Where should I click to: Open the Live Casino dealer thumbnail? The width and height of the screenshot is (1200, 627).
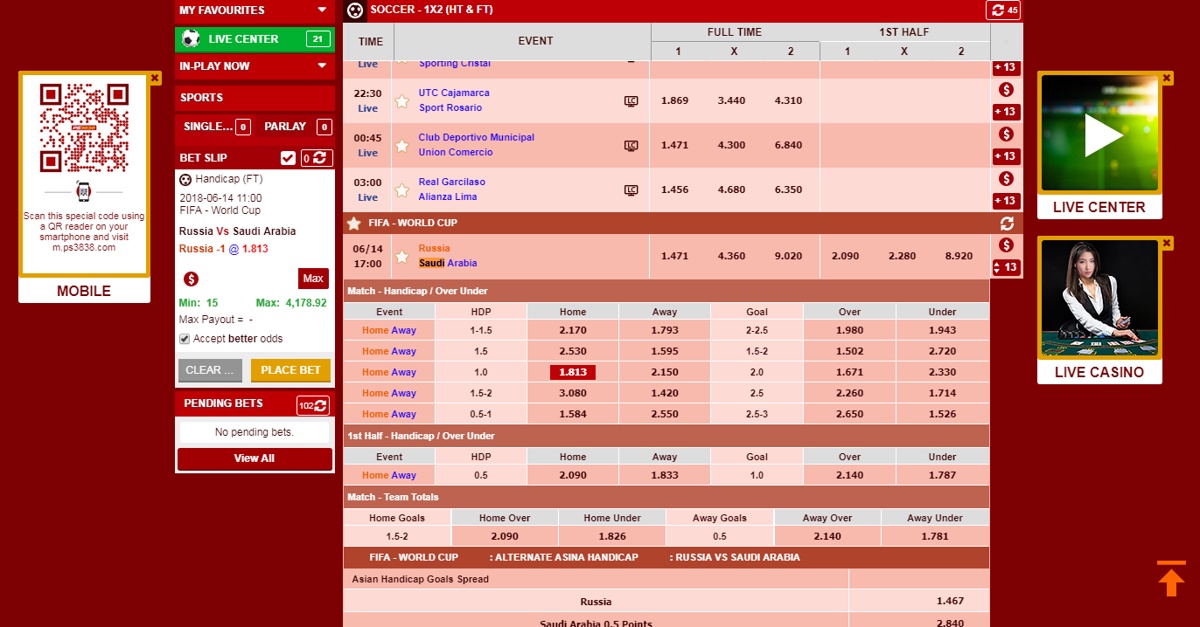click(x=1100, y=299)
